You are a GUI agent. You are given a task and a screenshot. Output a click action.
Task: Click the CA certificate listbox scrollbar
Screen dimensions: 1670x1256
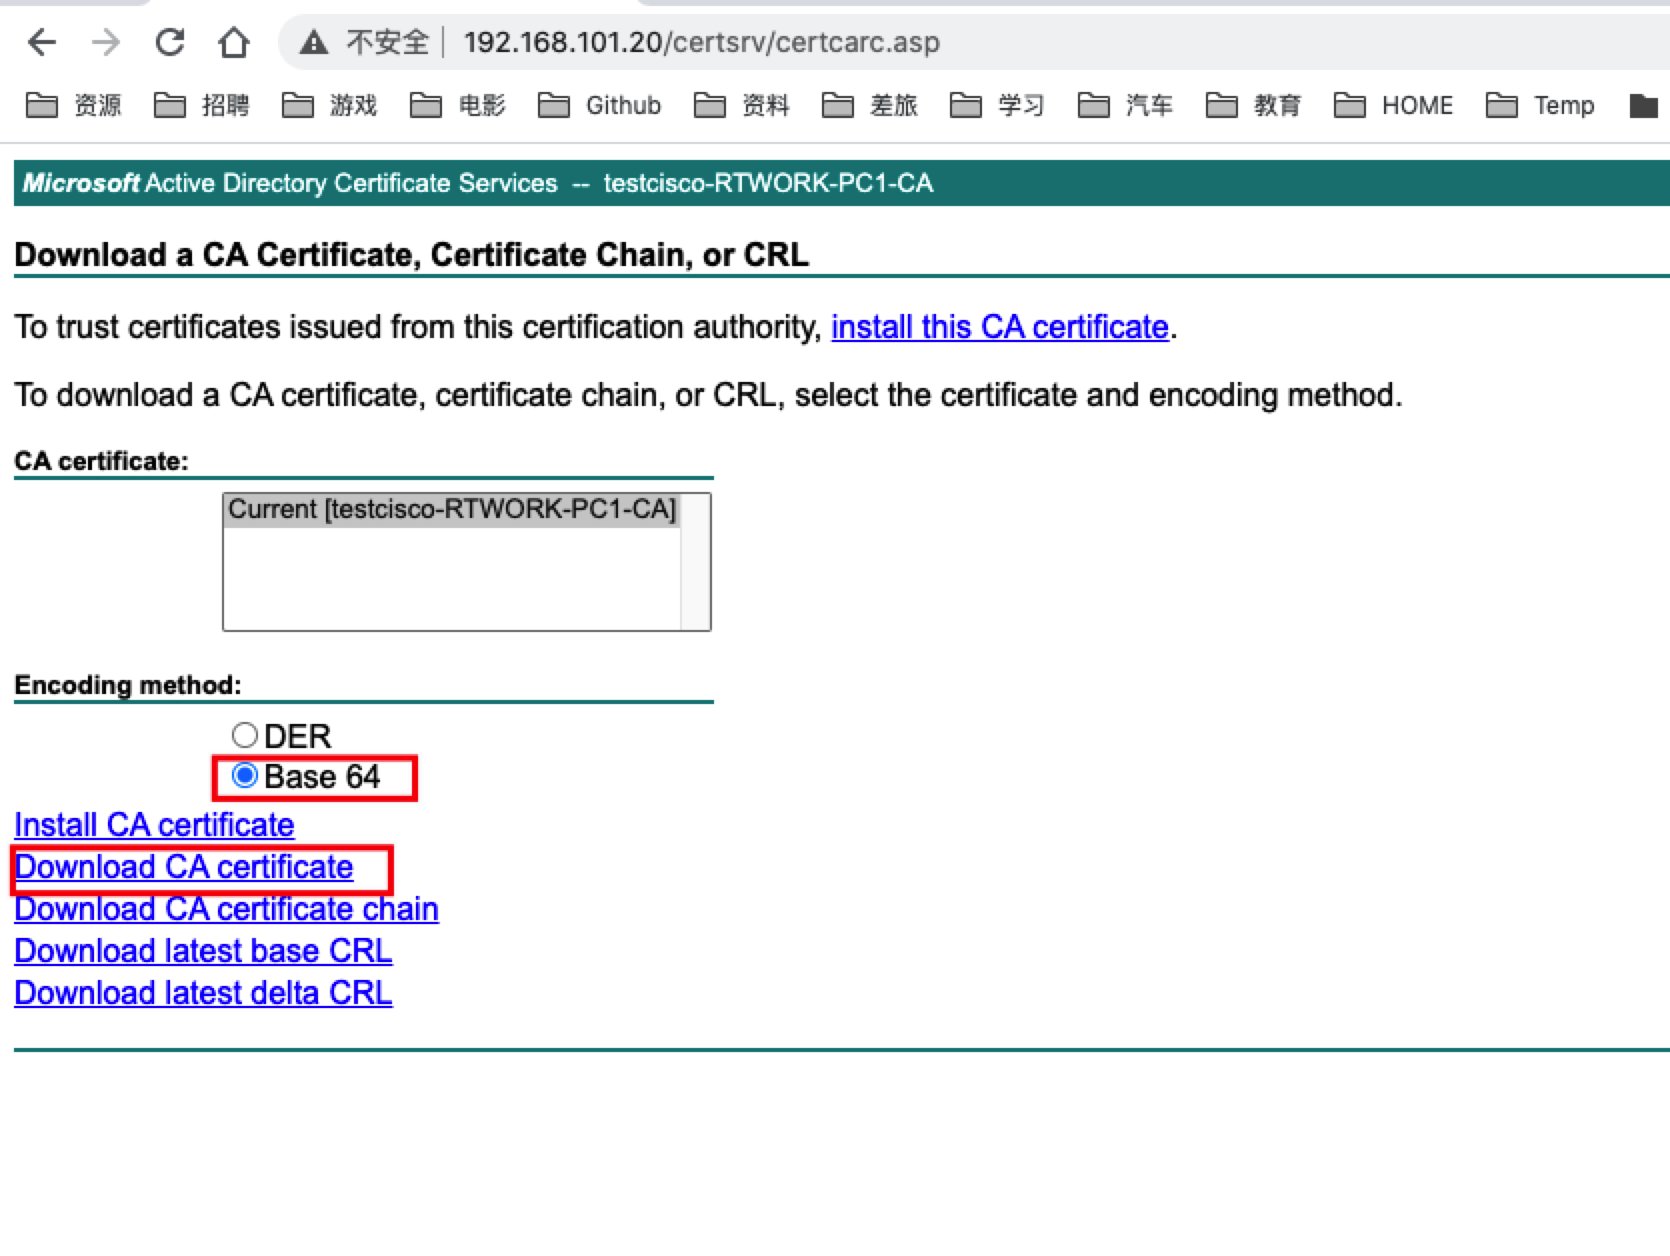click(695, 561)
